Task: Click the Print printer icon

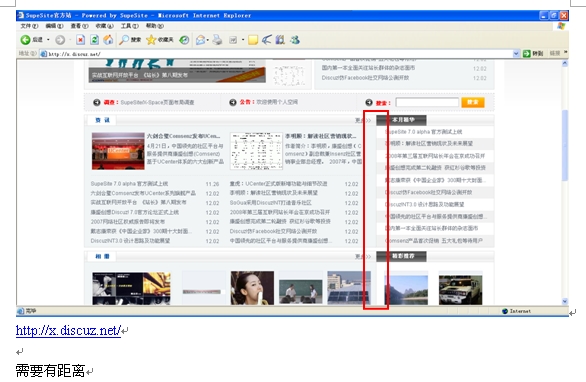Action: [x=217, y=40]
